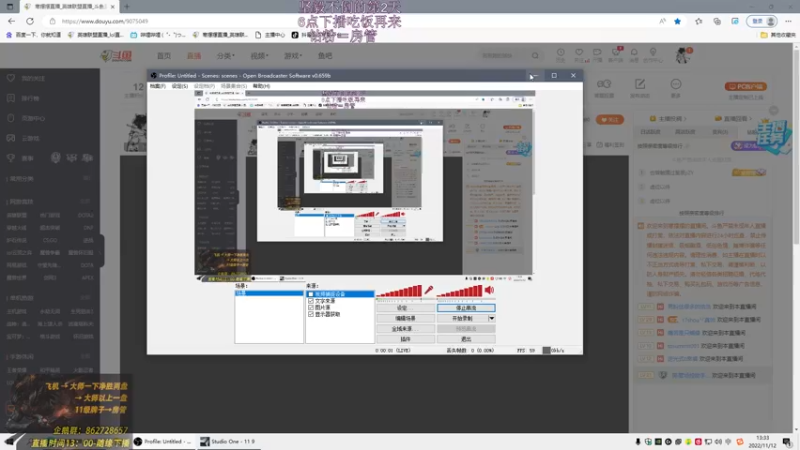
Task: Click the 设定 button in OBS
Action: click(x=405, y=308)
